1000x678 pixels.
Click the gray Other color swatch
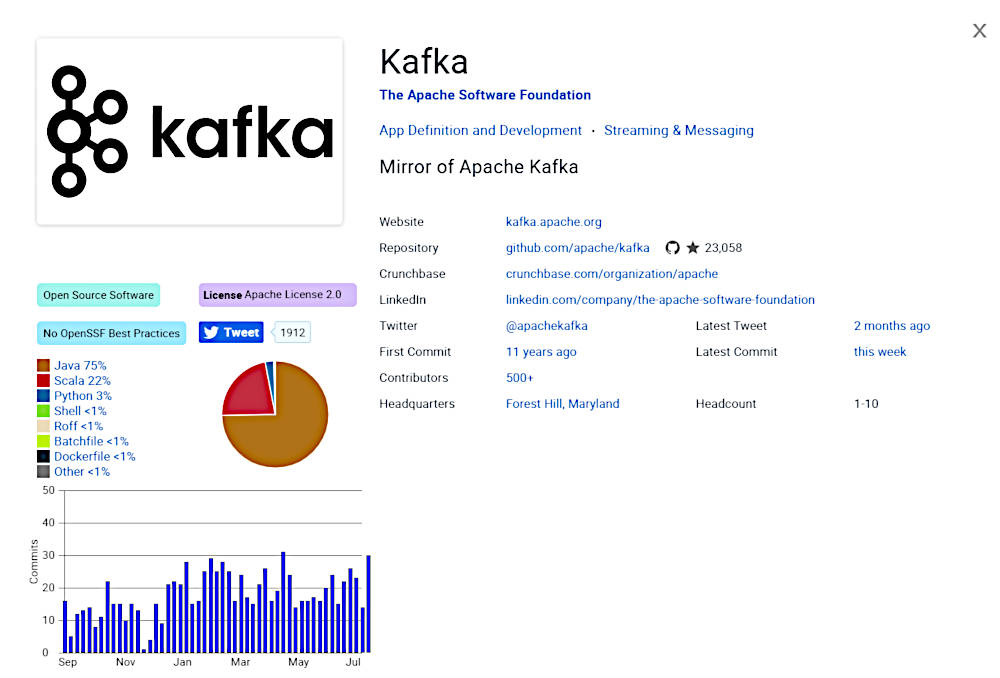(x=43, y=472)
